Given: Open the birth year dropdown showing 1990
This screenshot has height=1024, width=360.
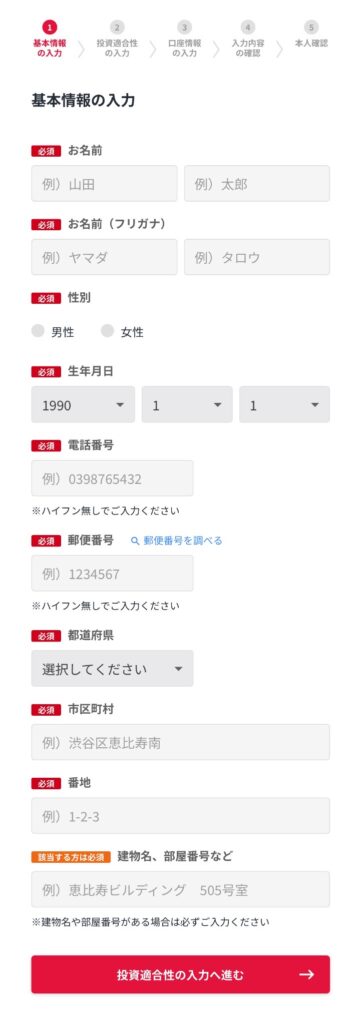Looking at the screenshot, I should [x=83, y=405].
